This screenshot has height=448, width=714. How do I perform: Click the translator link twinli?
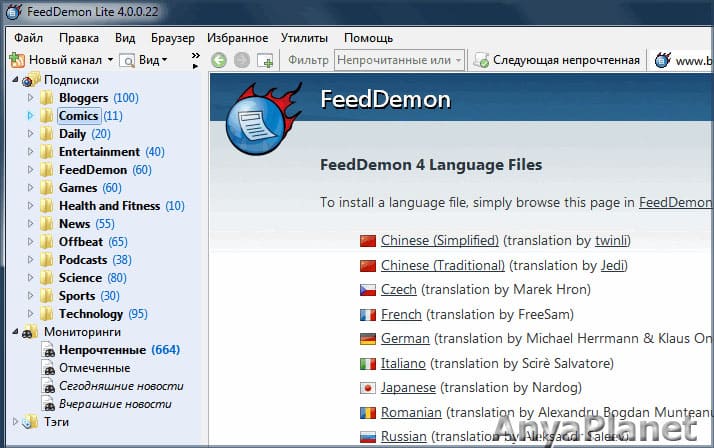pyautogui.click(x=612, y=240)
